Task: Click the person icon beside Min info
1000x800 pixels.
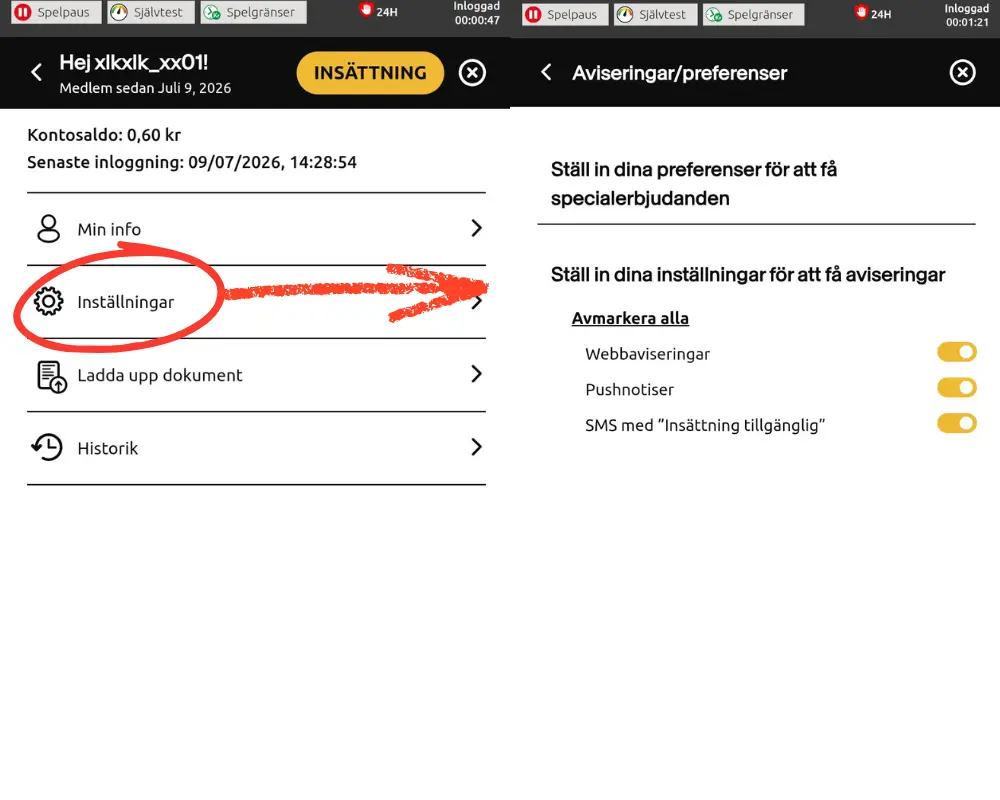Action: pyautogui.click(x=48, y=228)
